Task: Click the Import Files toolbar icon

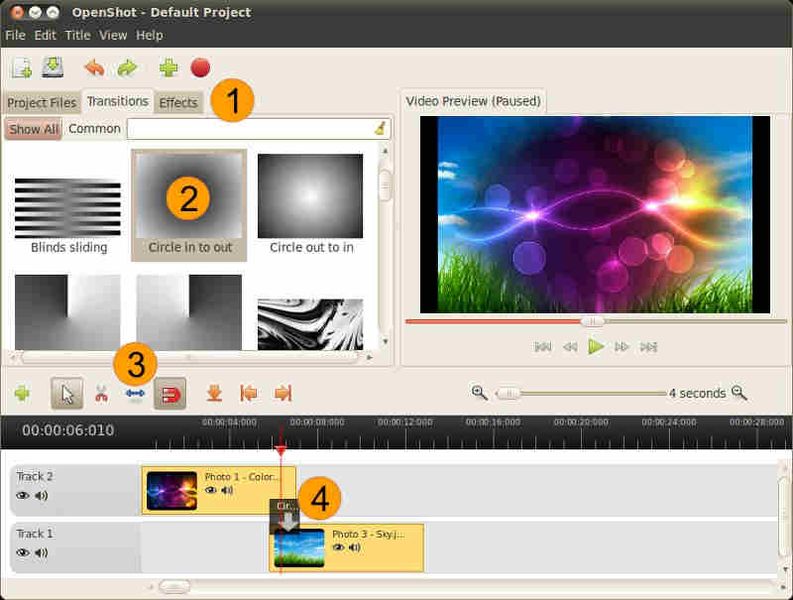Action: (x=22, y=68)
